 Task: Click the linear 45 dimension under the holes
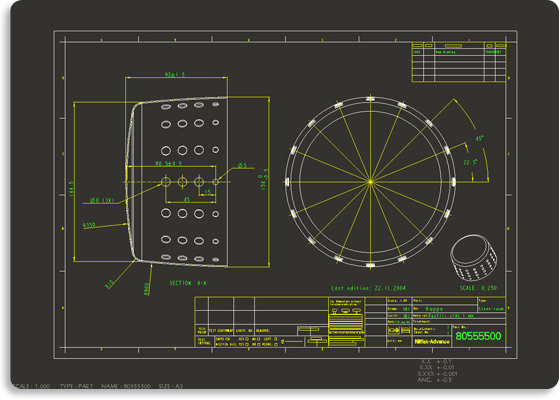tap(187, 199)
